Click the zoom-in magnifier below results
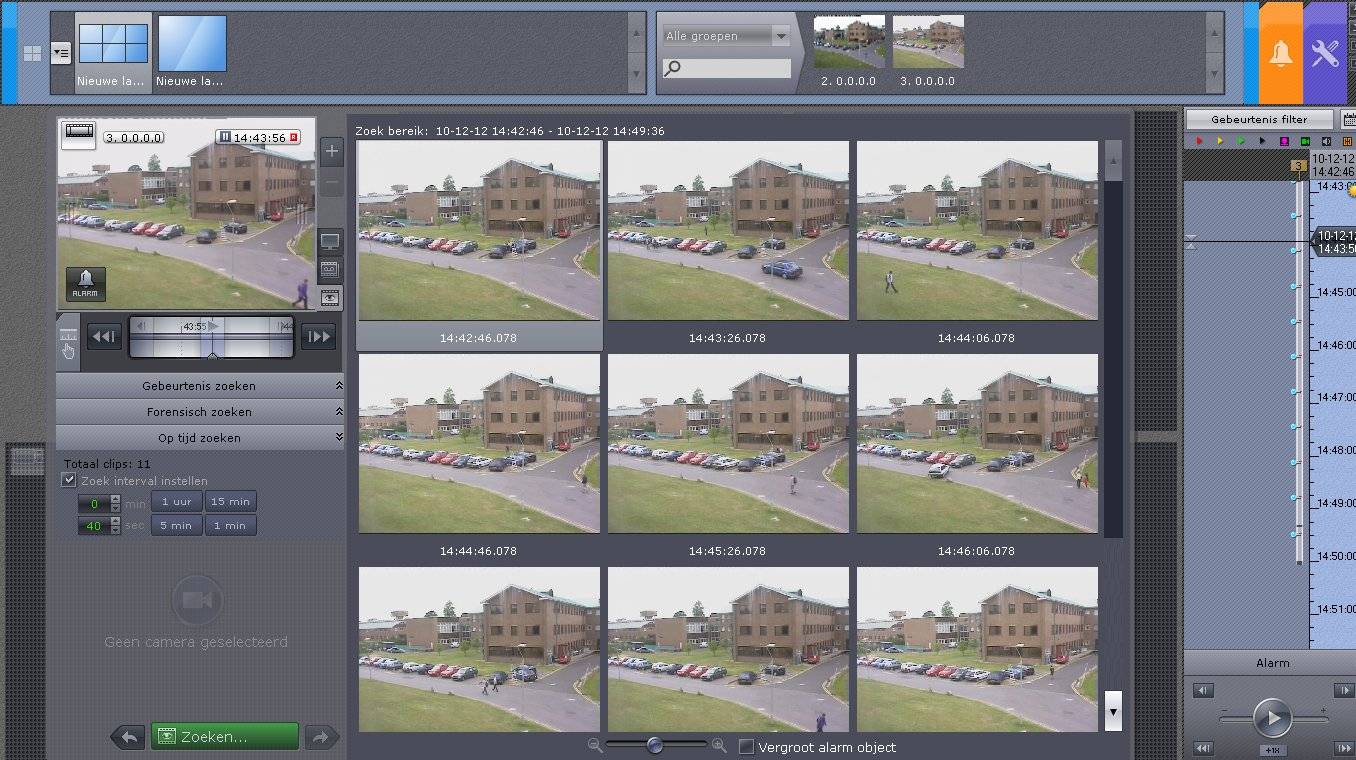The height and width of the screenshot is (760, 1356). pyautogui.click(x=718, y=745)
